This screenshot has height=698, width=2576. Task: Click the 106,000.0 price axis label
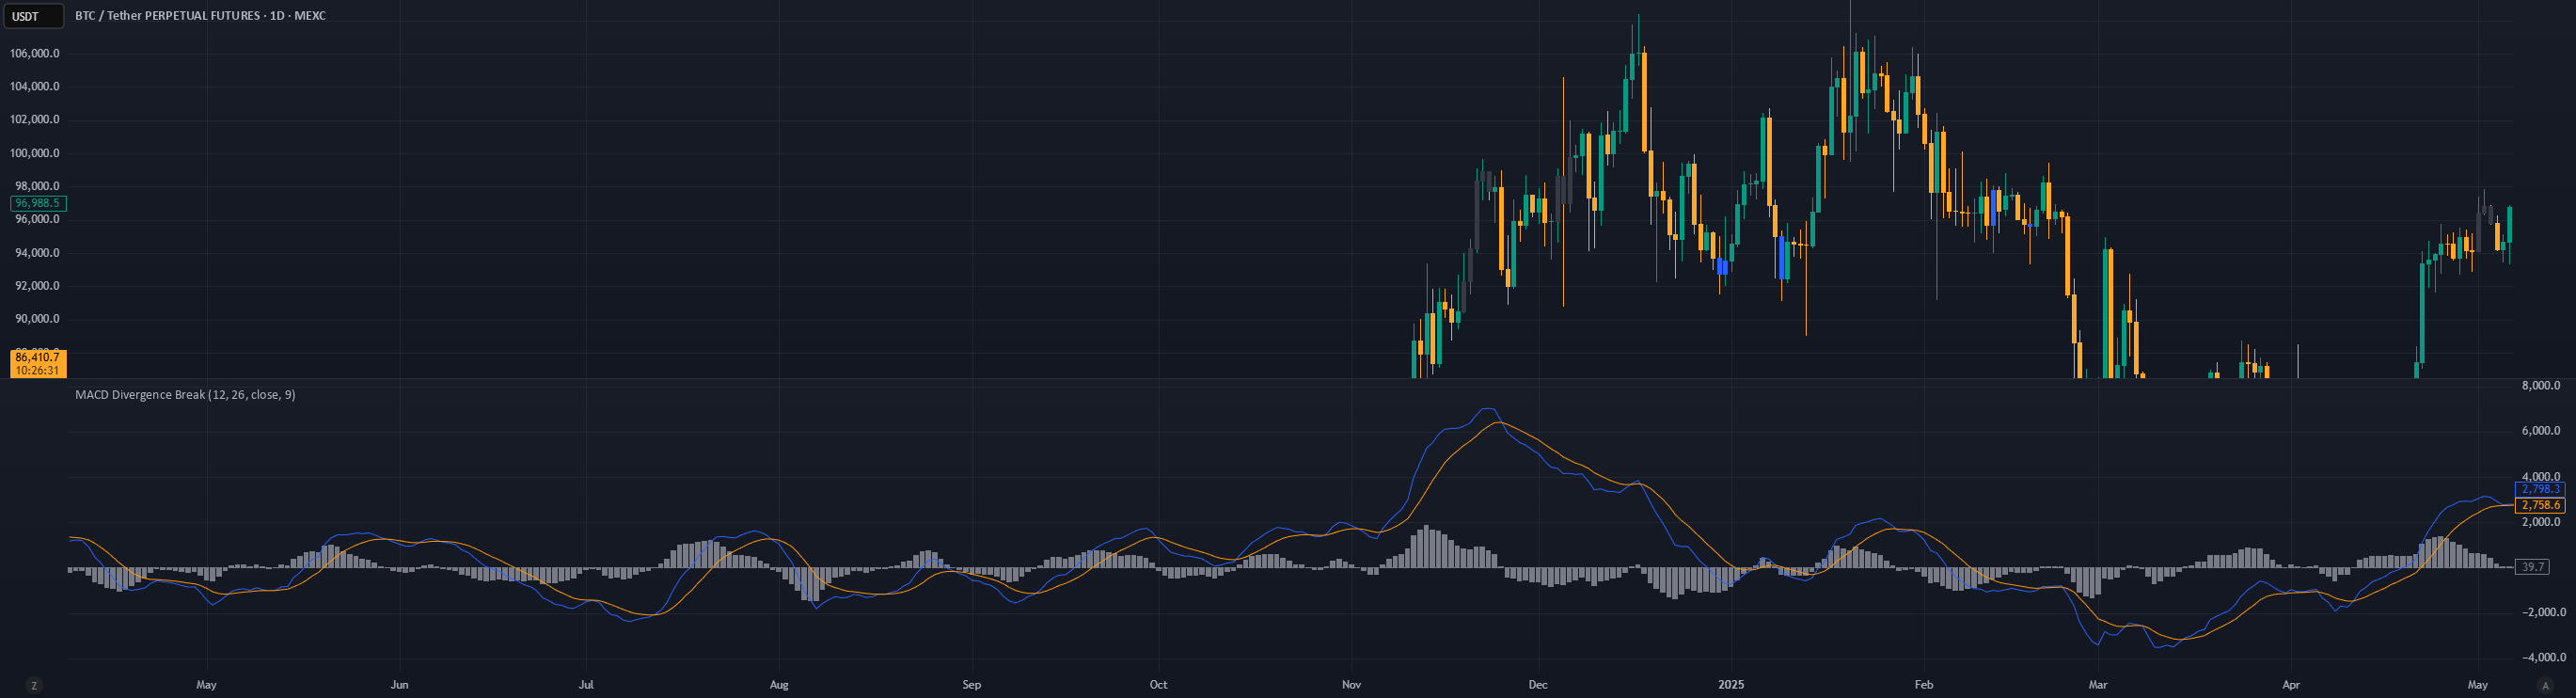pyautogui.click(x=35, y=54)
